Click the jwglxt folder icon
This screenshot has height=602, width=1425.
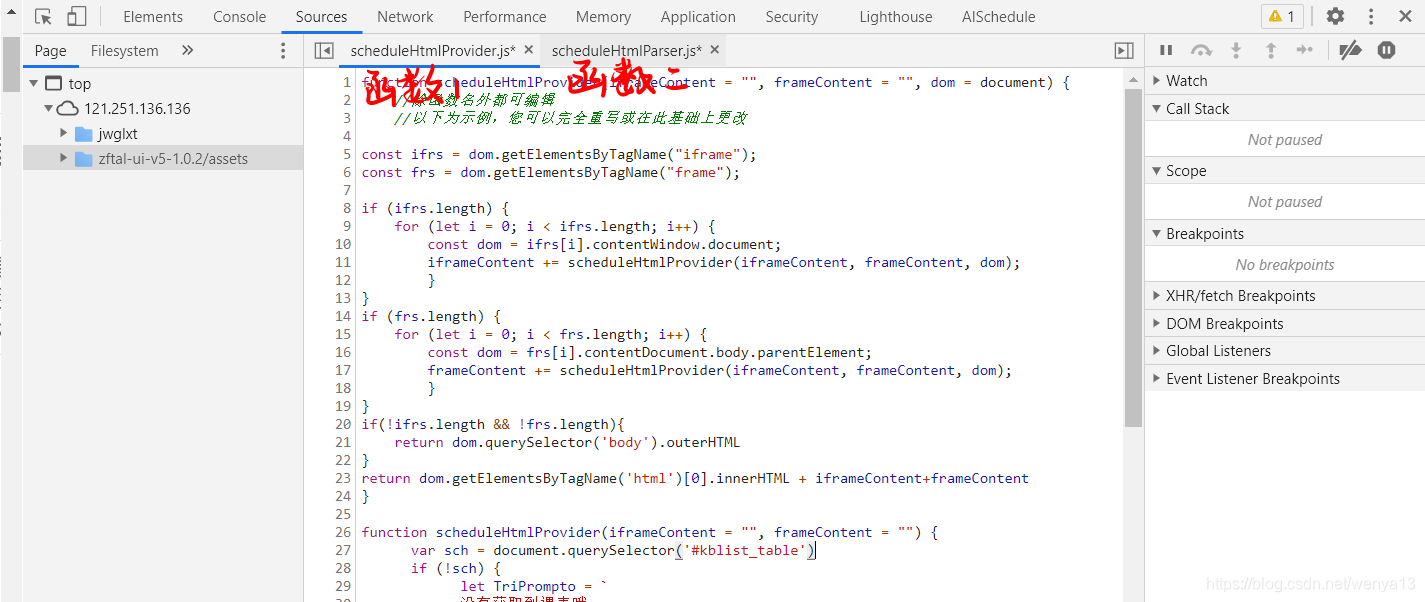coord(84,134)
